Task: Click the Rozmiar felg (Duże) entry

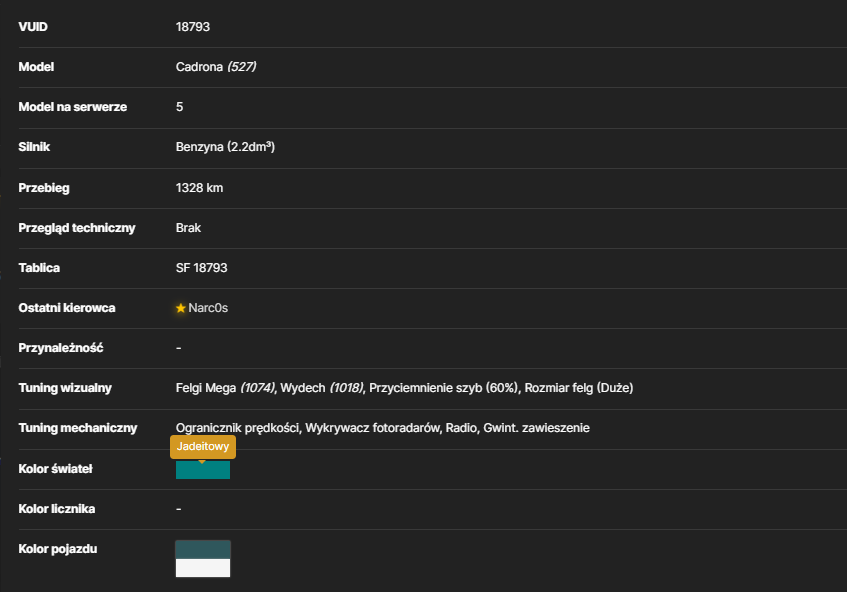Action: point(579,388)
